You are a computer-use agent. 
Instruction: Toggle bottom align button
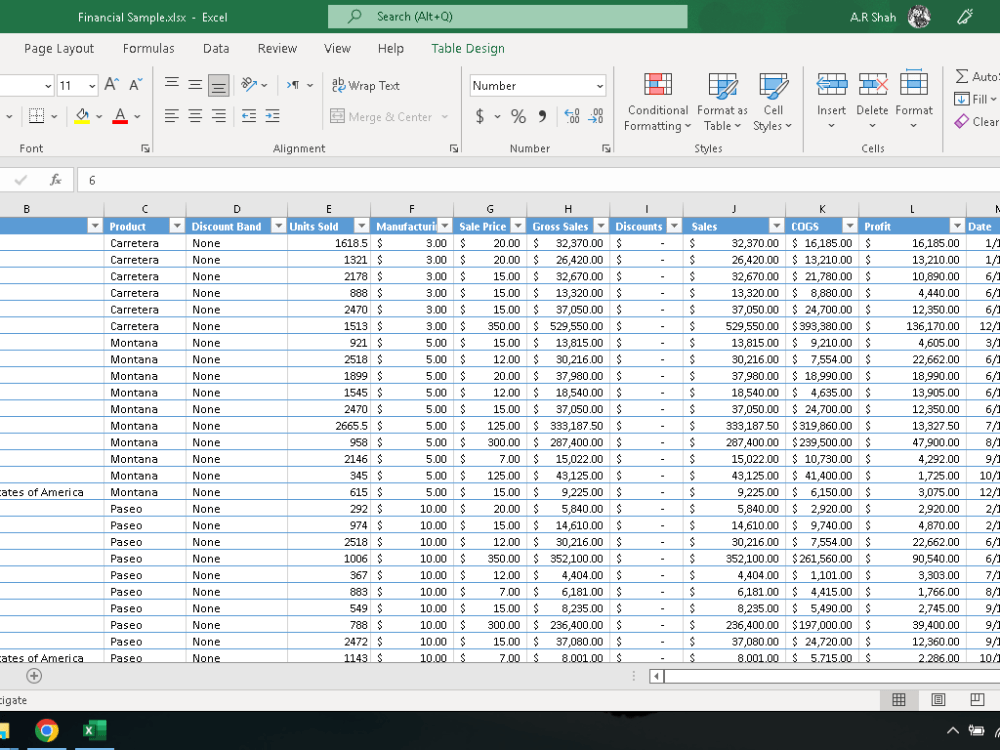pos(219,85)
